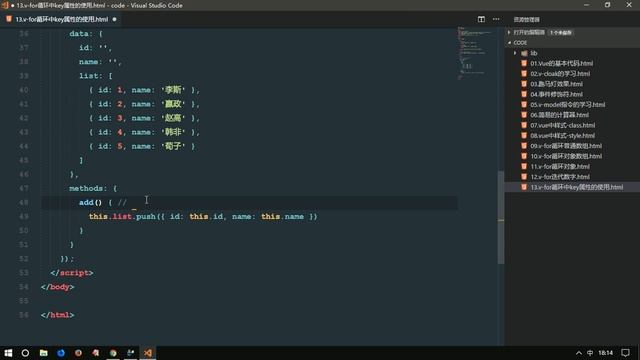640x360 pixels.
Task: Click the 18:14 clock in system tray
Action: (606, 353)
